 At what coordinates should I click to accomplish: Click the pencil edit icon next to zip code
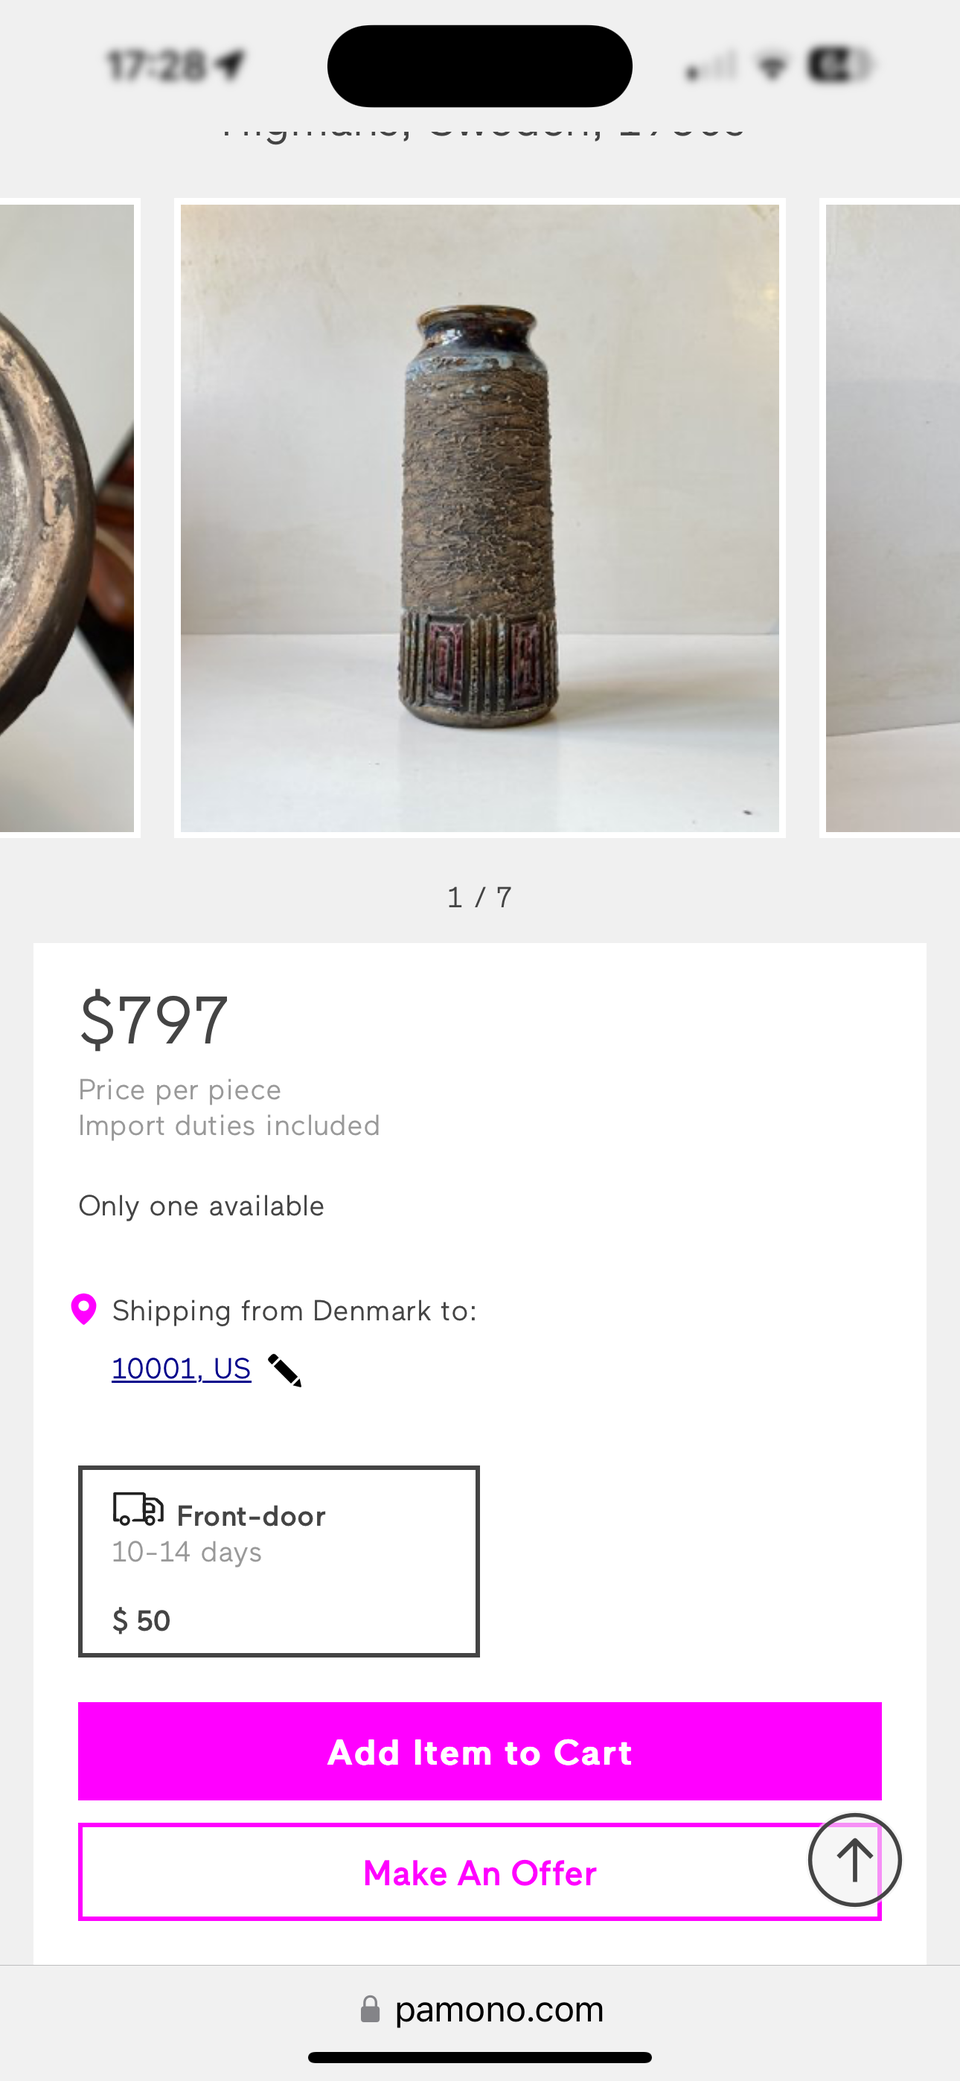click(285, 1370)
